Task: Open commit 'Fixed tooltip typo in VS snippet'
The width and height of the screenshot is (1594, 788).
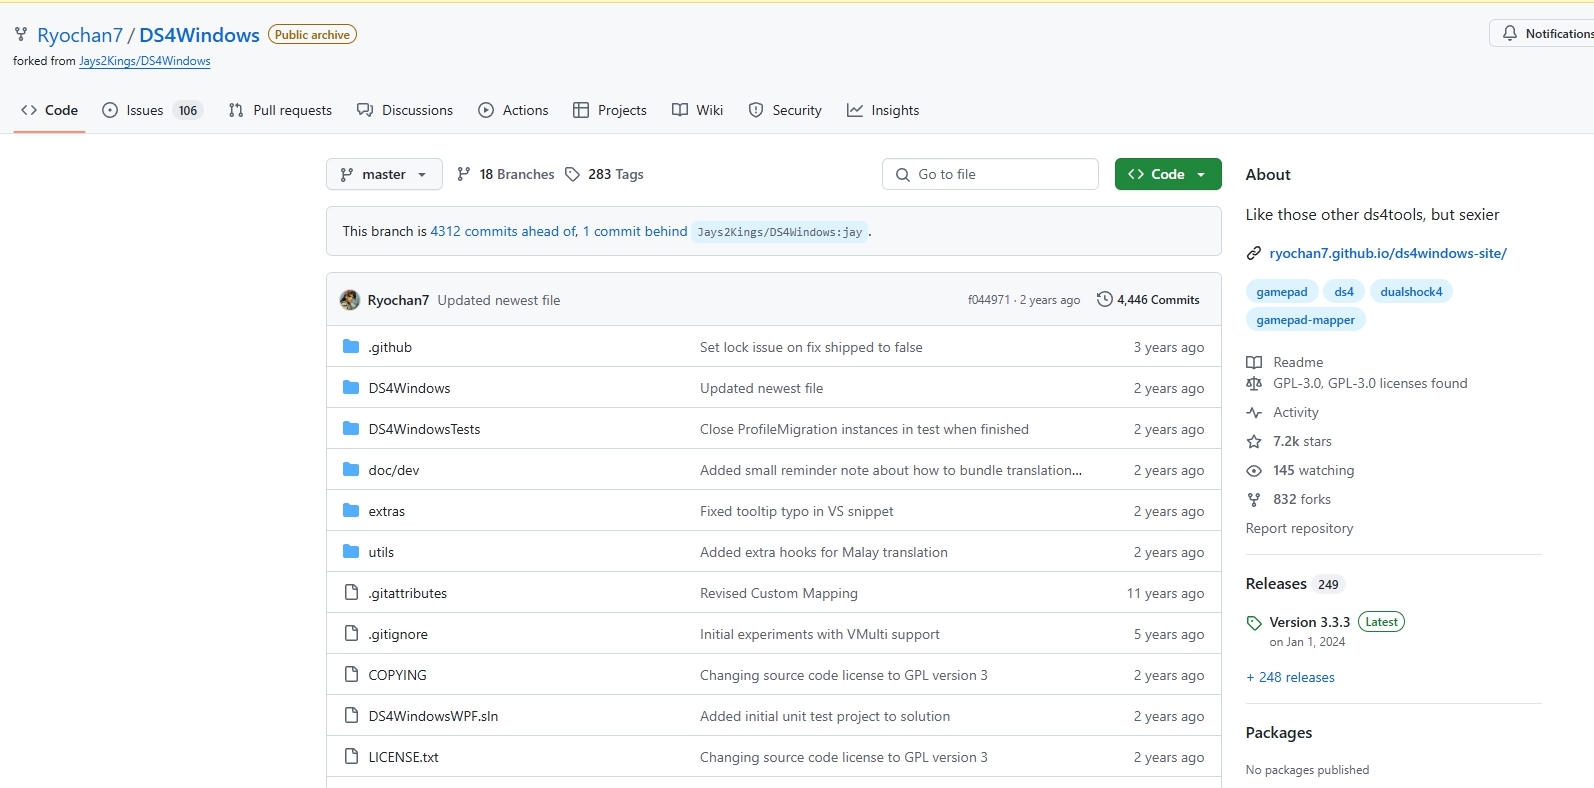Action: pyautogui.click(x=797, y=511)
